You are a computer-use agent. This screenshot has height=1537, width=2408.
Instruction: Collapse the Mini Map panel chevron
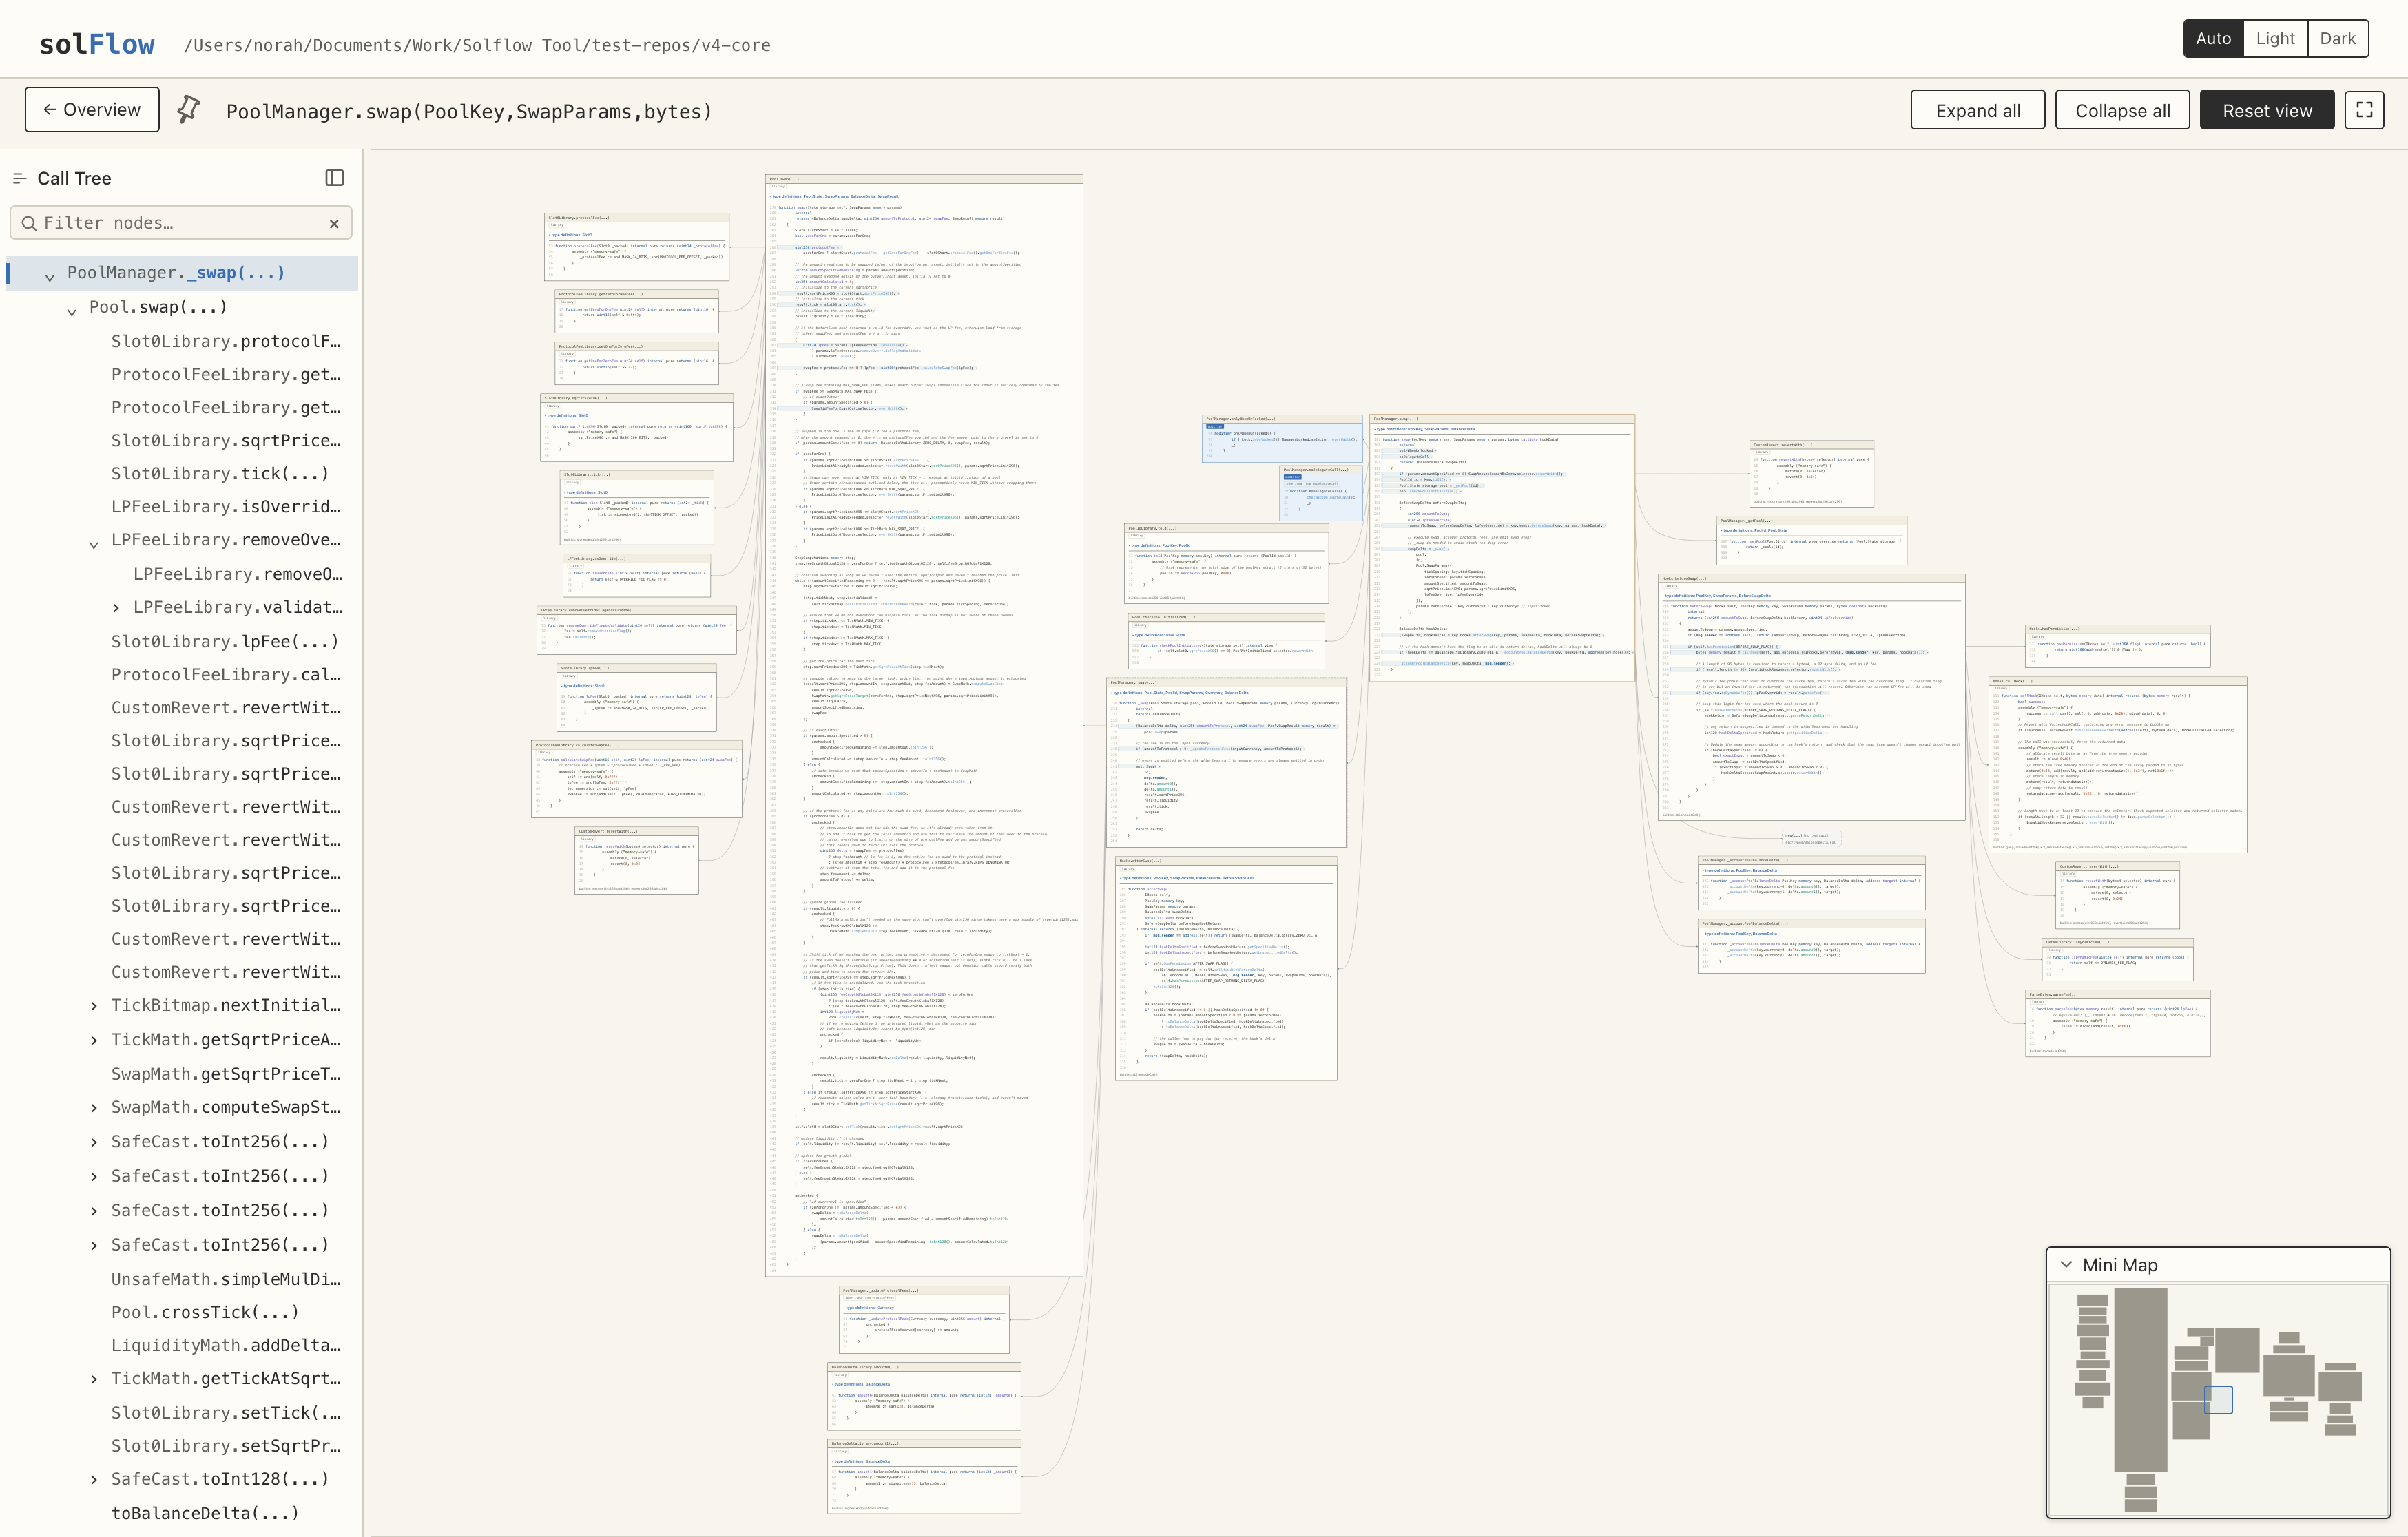pyautogui.click(x=2066, y=1264)
